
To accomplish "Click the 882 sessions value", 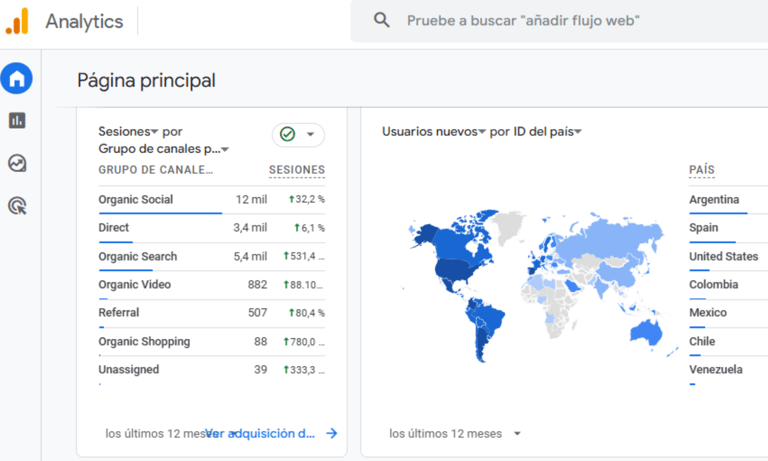I will [x=258, y=285].
